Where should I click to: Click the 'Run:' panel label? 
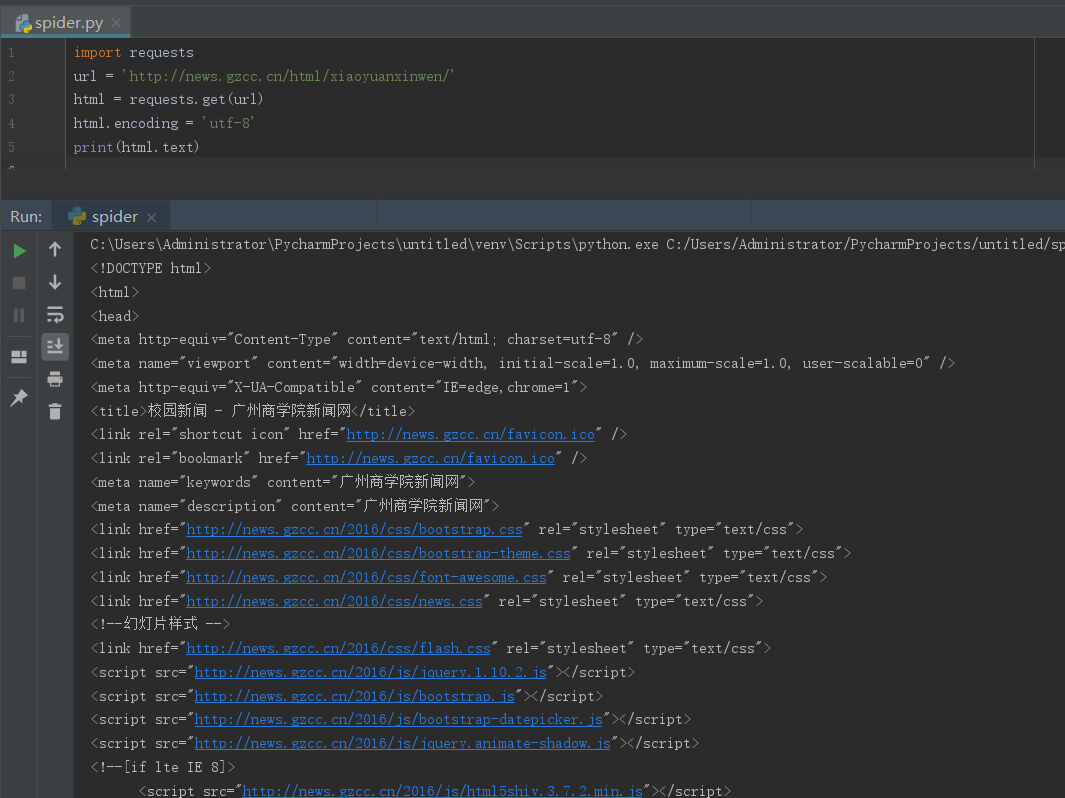tap(26, 217)
